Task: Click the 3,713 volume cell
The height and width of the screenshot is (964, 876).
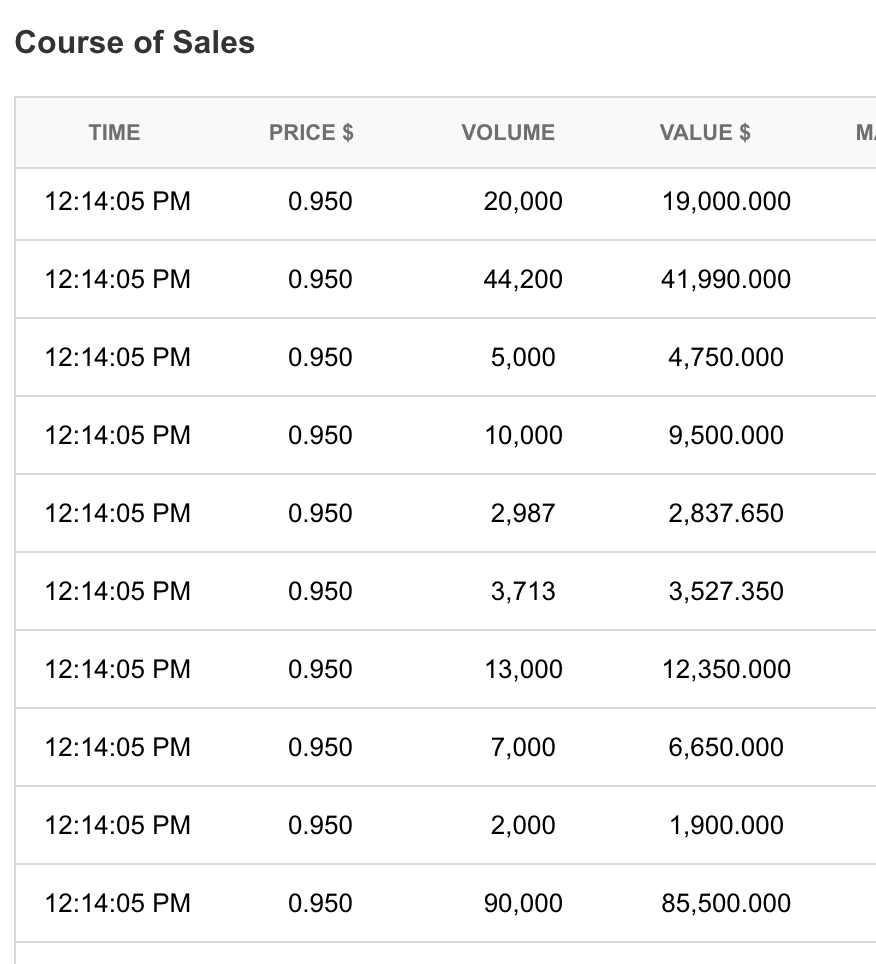Action: tap(523, 592)
